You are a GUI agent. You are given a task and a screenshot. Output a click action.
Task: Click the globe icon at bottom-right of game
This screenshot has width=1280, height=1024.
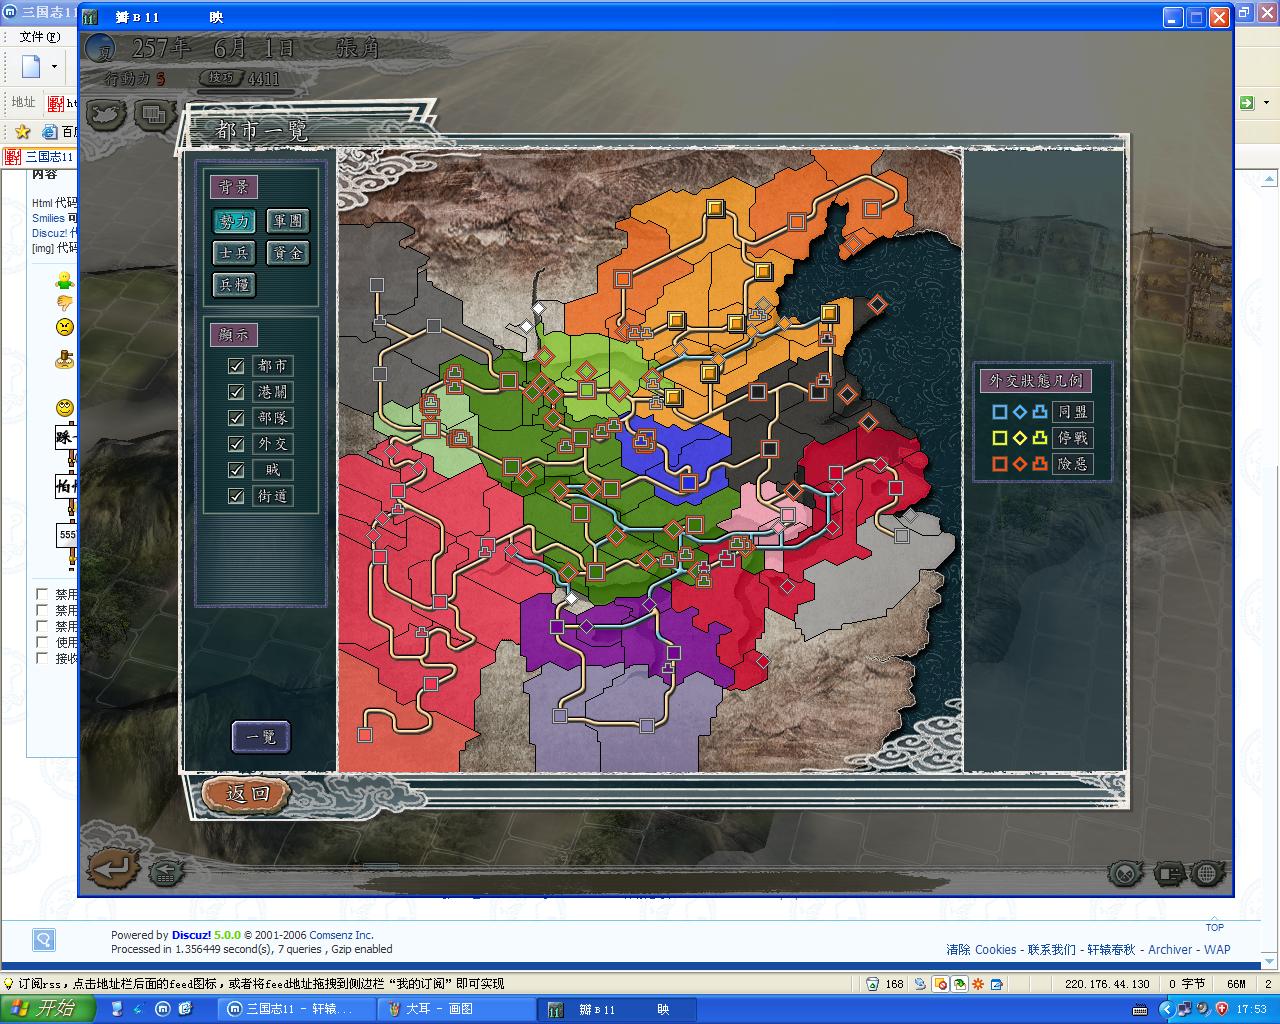[x=1207, y=873]
